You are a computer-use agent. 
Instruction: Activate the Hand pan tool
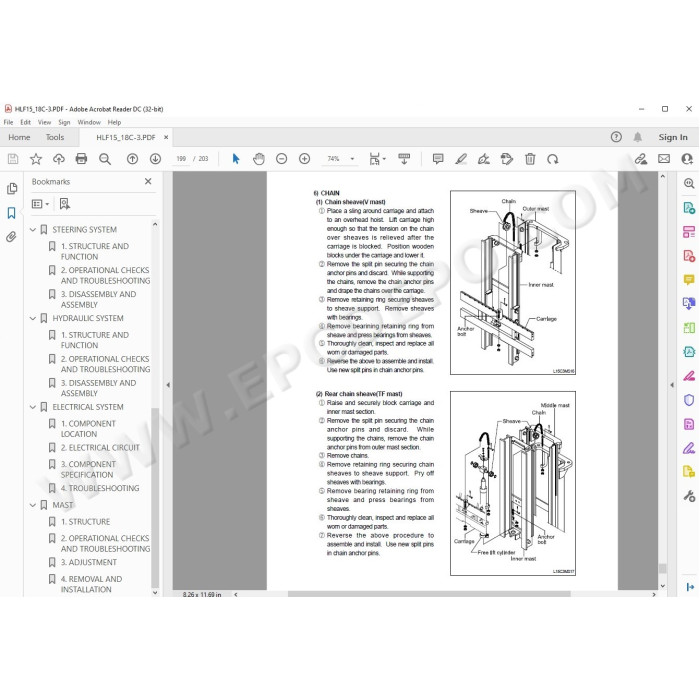click(258, 159)
